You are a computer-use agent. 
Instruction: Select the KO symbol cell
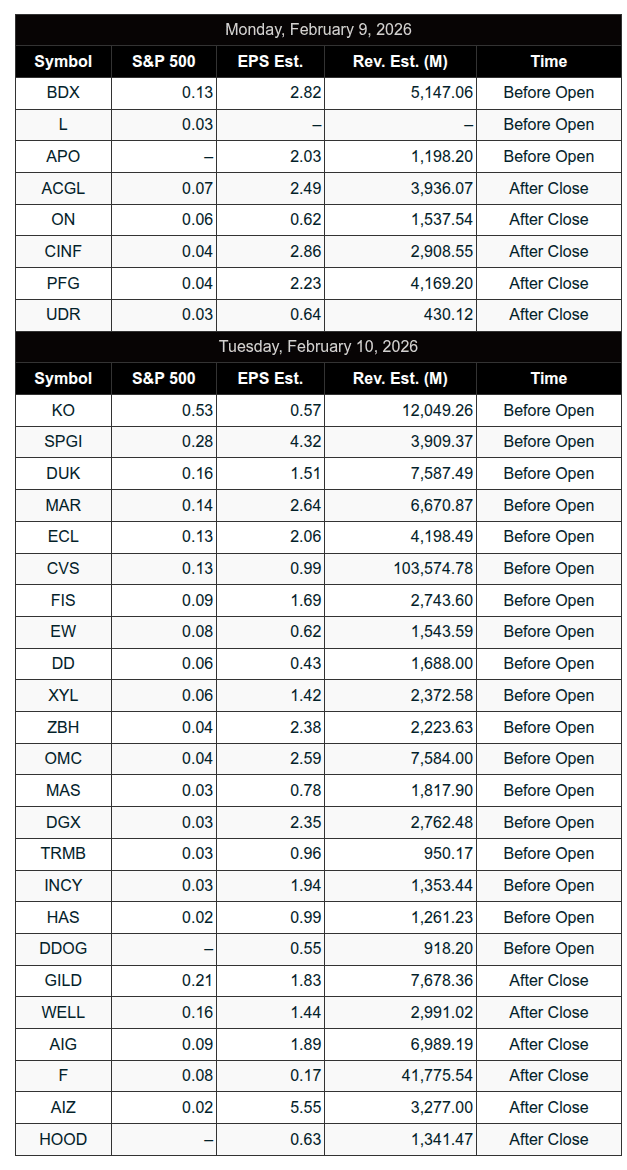point(63,410)
